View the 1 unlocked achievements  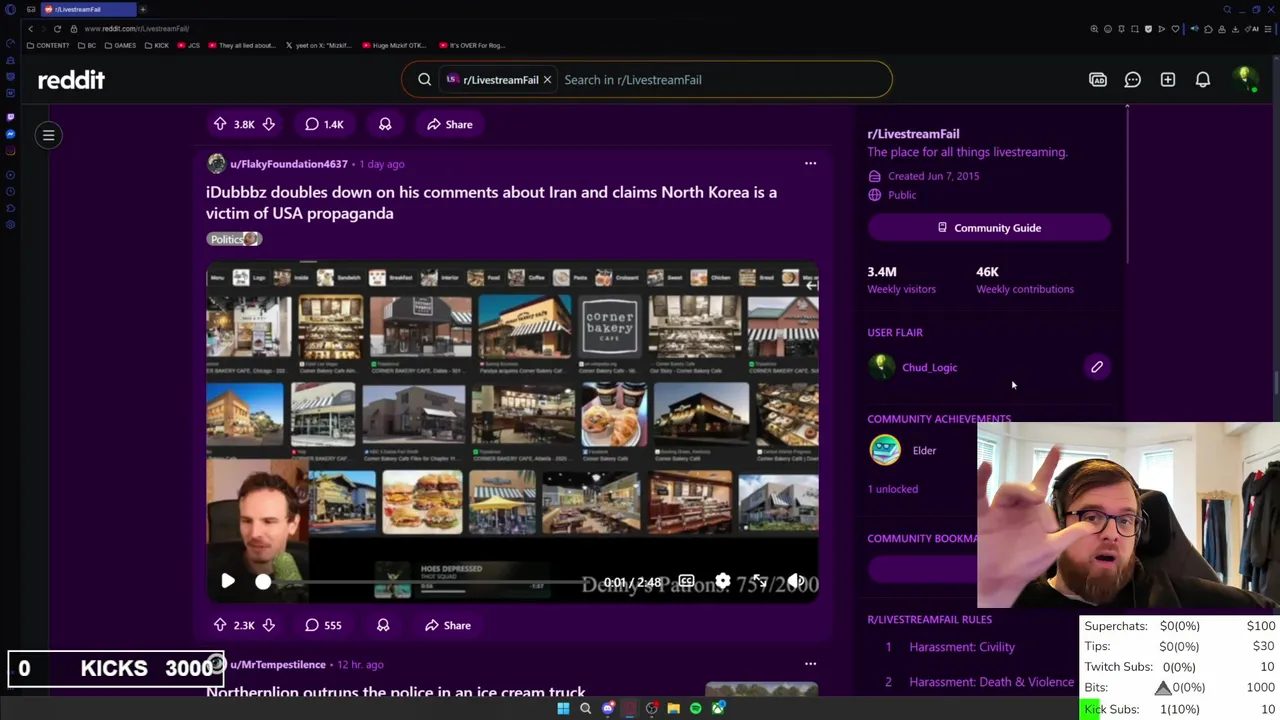[x=893, y=489]
